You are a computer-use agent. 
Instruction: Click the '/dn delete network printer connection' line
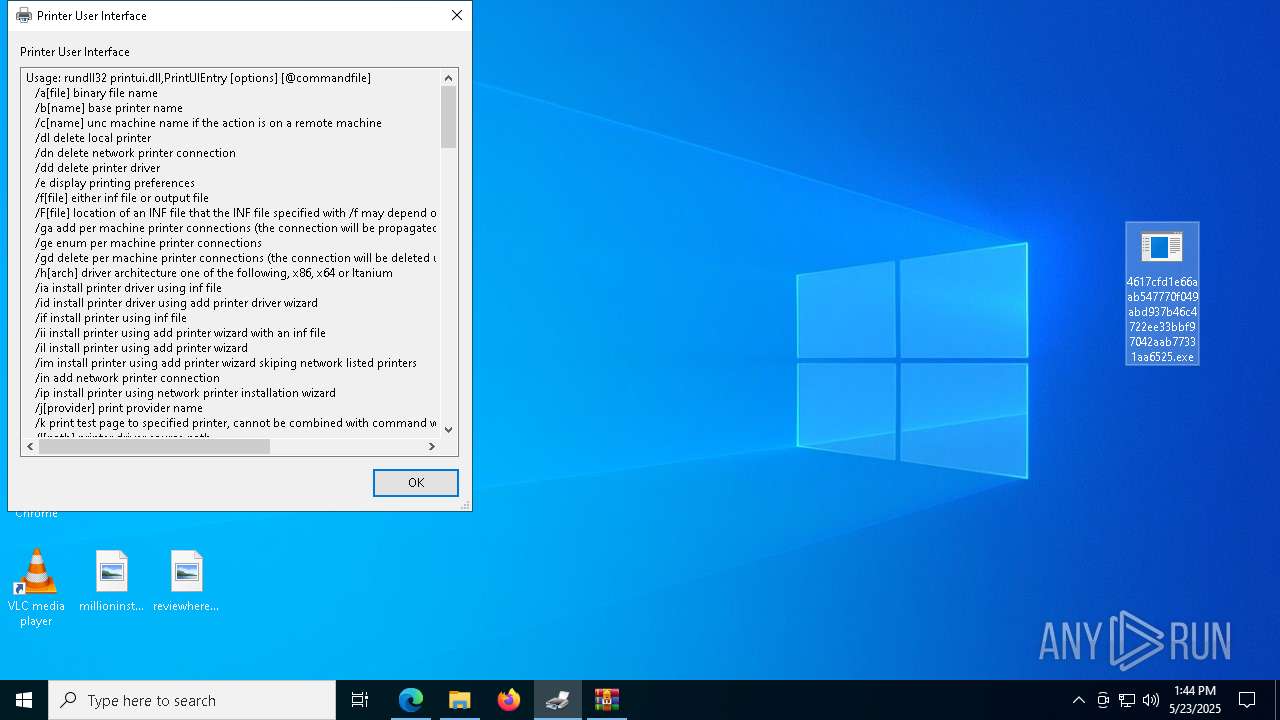click(135, 153)
